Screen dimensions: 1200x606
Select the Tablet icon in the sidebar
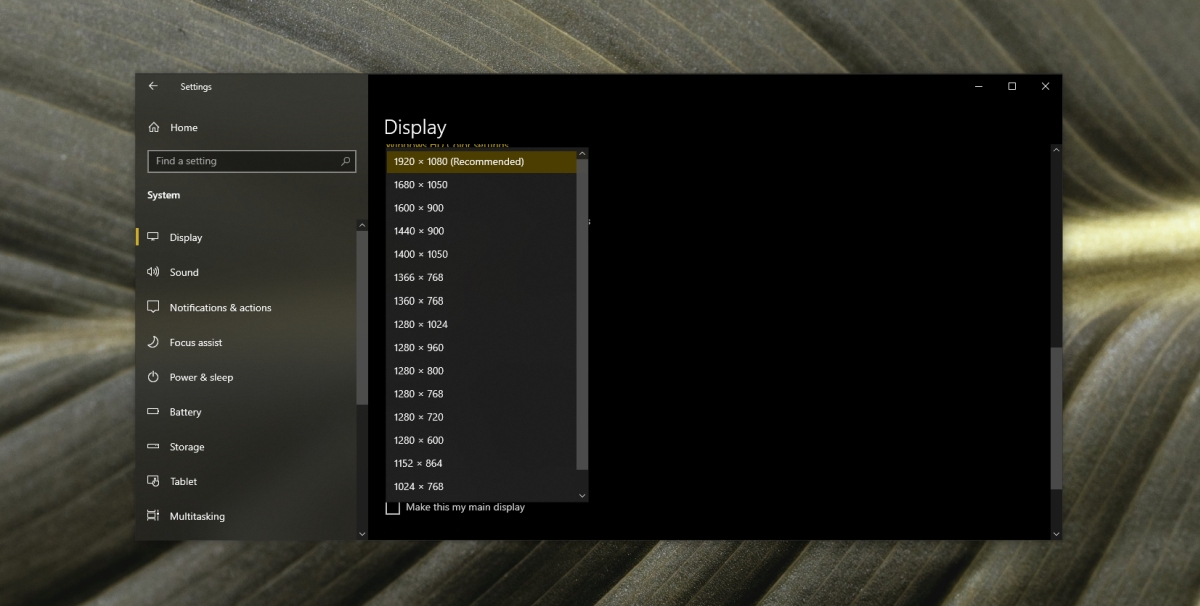(153, 481)
